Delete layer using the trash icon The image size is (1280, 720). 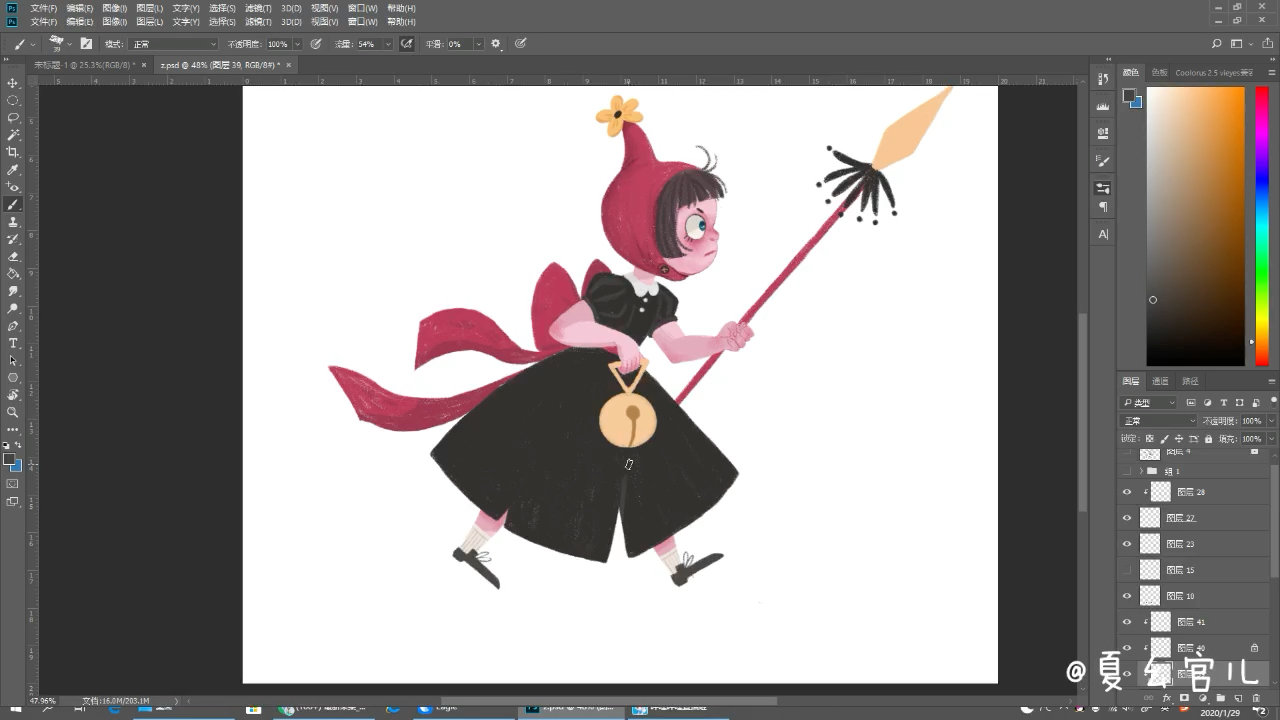click(x=1257, y=698)
